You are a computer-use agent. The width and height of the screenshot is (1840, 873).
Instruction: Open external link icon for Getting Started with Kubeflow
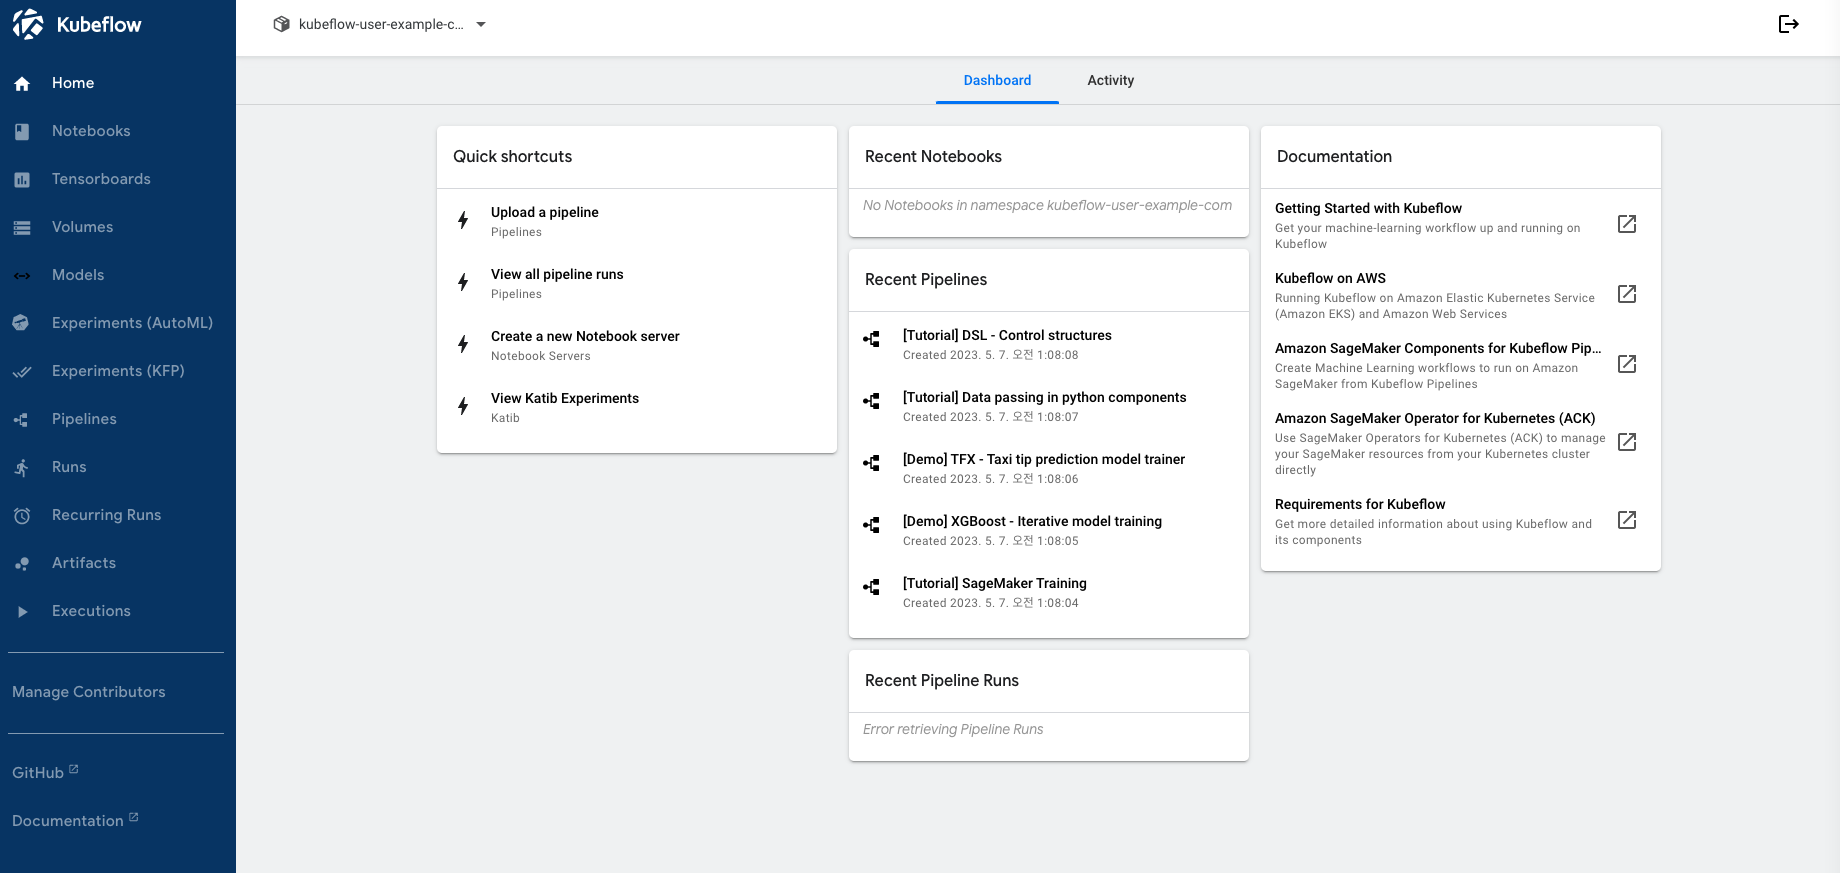coord(1627,224)
